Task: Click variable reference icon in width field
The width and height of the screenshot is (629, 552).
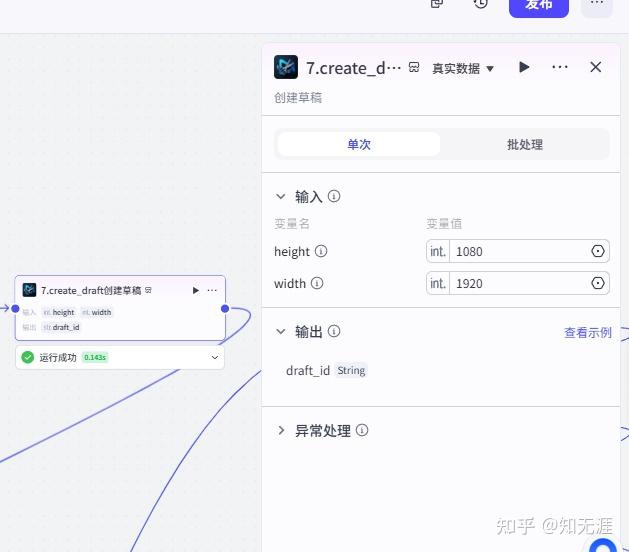Action: (x=598, y=283)
